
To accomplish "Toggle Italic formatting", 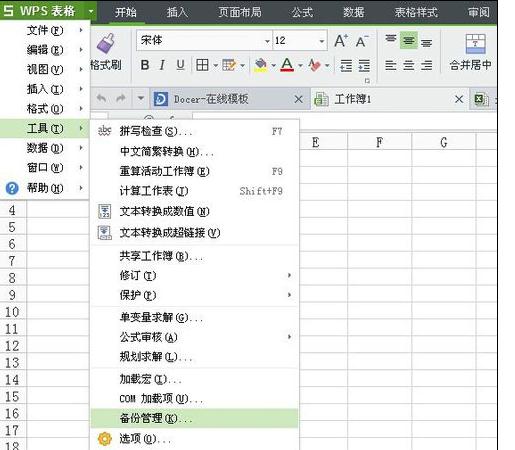I will click(x=162, y=65).
